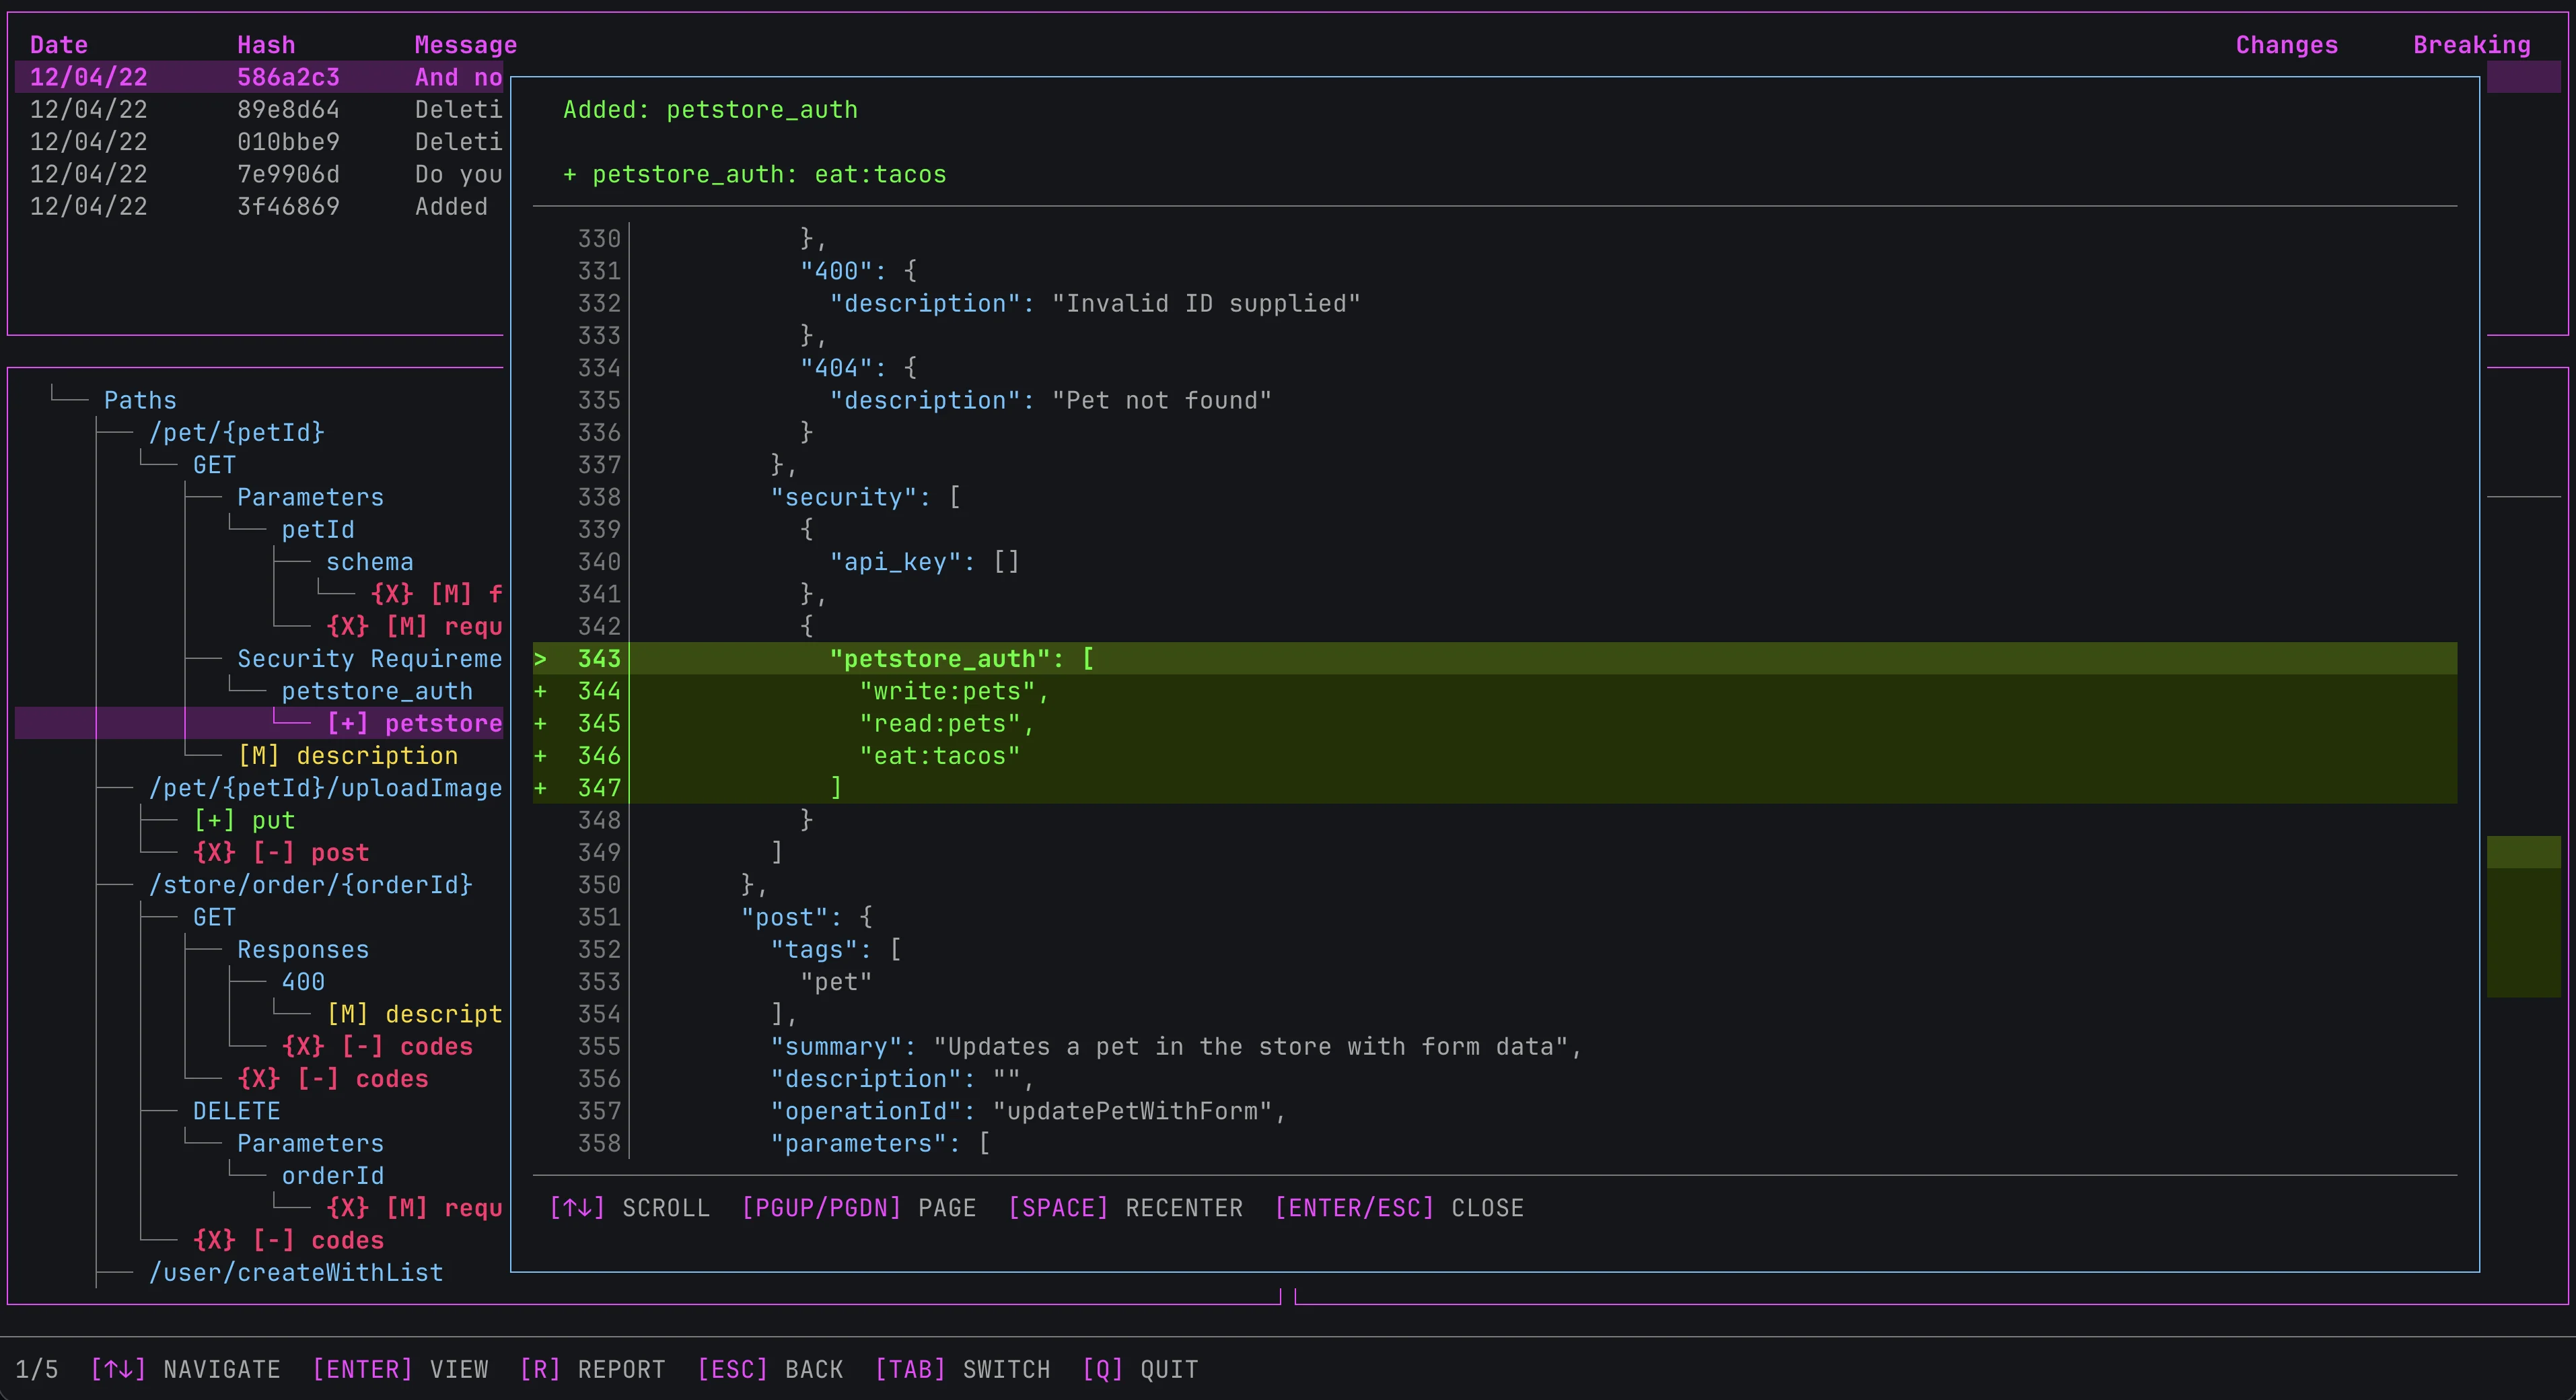
Task: Expand the Paths tree root
Action: 140,400
